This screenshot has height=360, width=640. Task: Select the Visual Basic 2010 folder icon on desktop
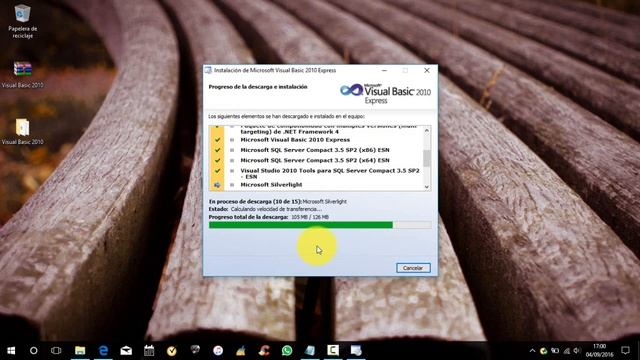[x=22, y=131]
